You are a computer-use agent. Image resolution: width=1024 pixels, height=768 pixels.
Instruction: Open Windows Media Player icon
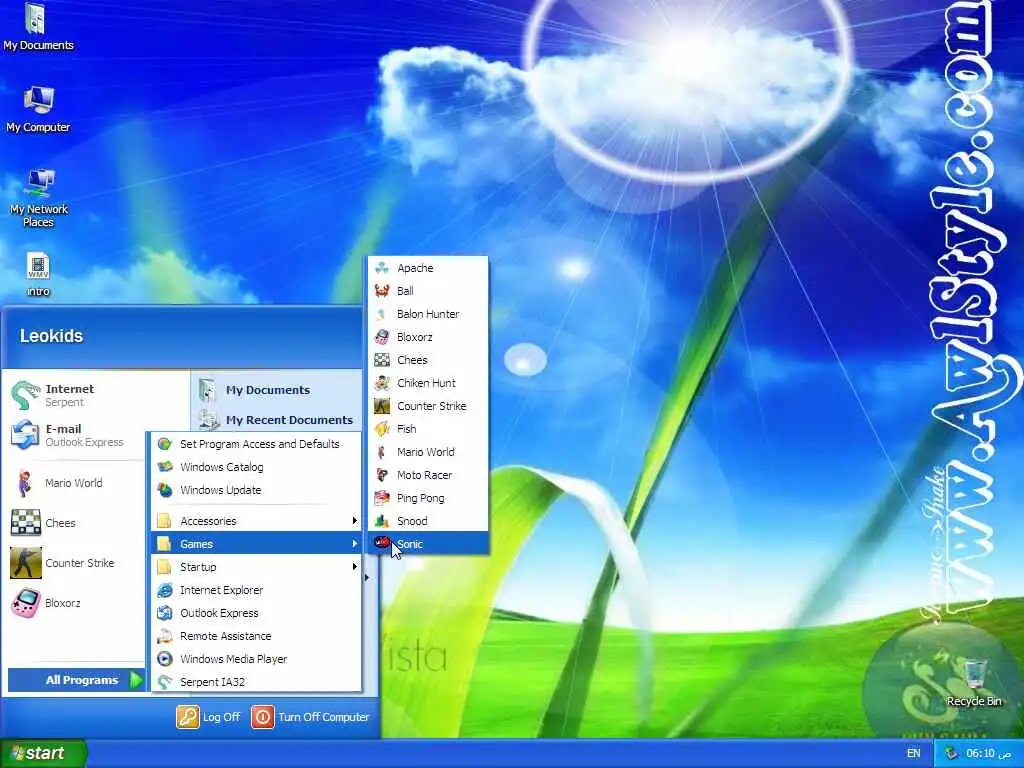click(165, 659)
